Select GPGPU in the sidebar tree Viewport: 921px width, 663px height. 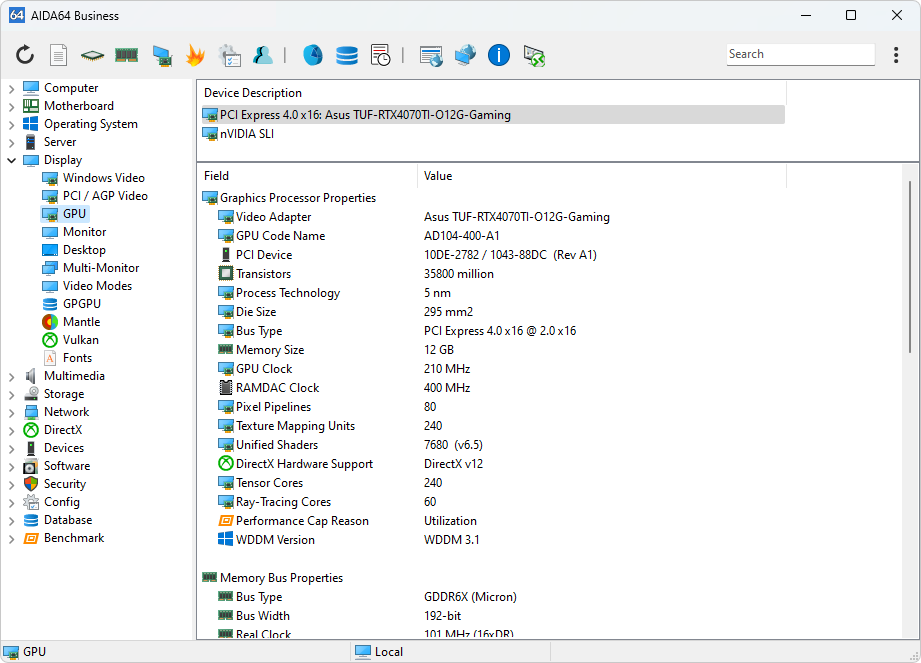click(82, 304)
